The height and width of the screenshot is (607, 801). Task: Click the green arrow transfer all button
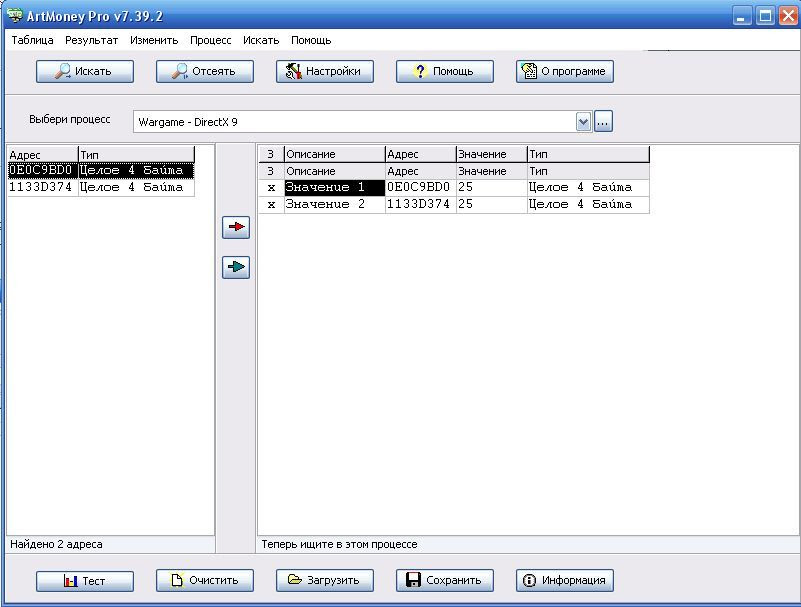click(x=236, y=267)
